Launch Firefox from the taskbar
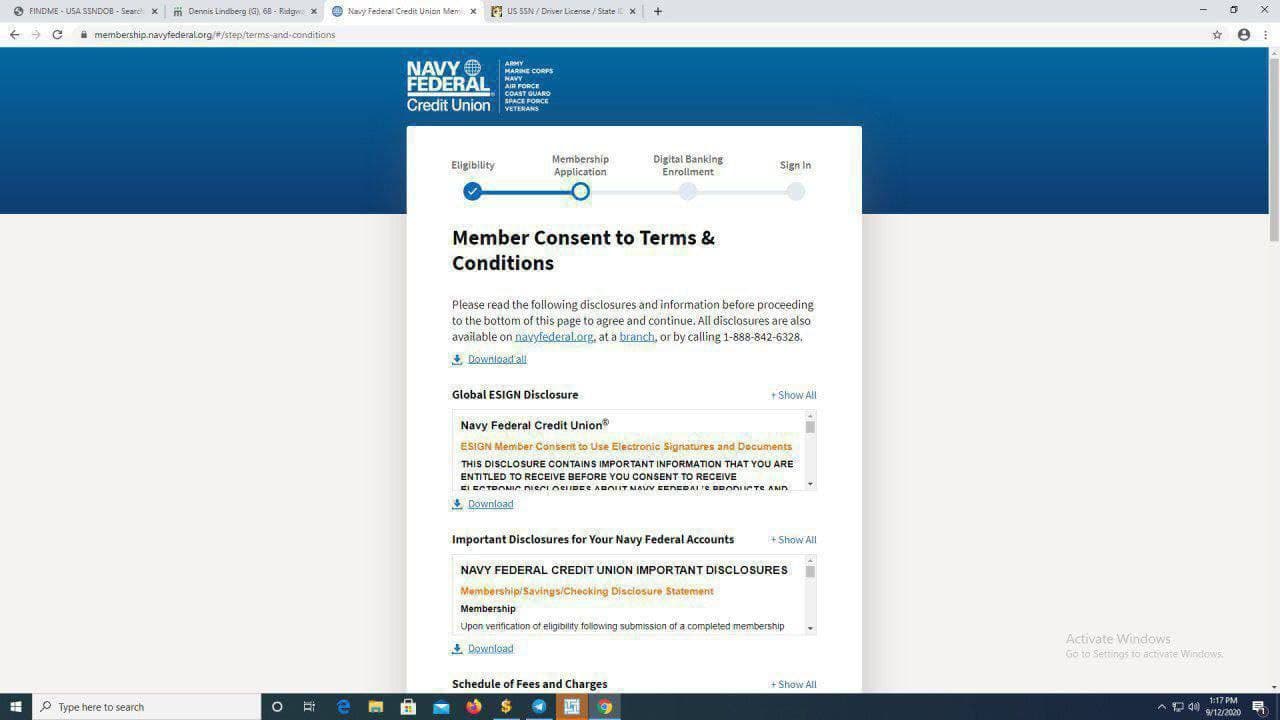Screen dimensions: 1280x720 (473, 707)
